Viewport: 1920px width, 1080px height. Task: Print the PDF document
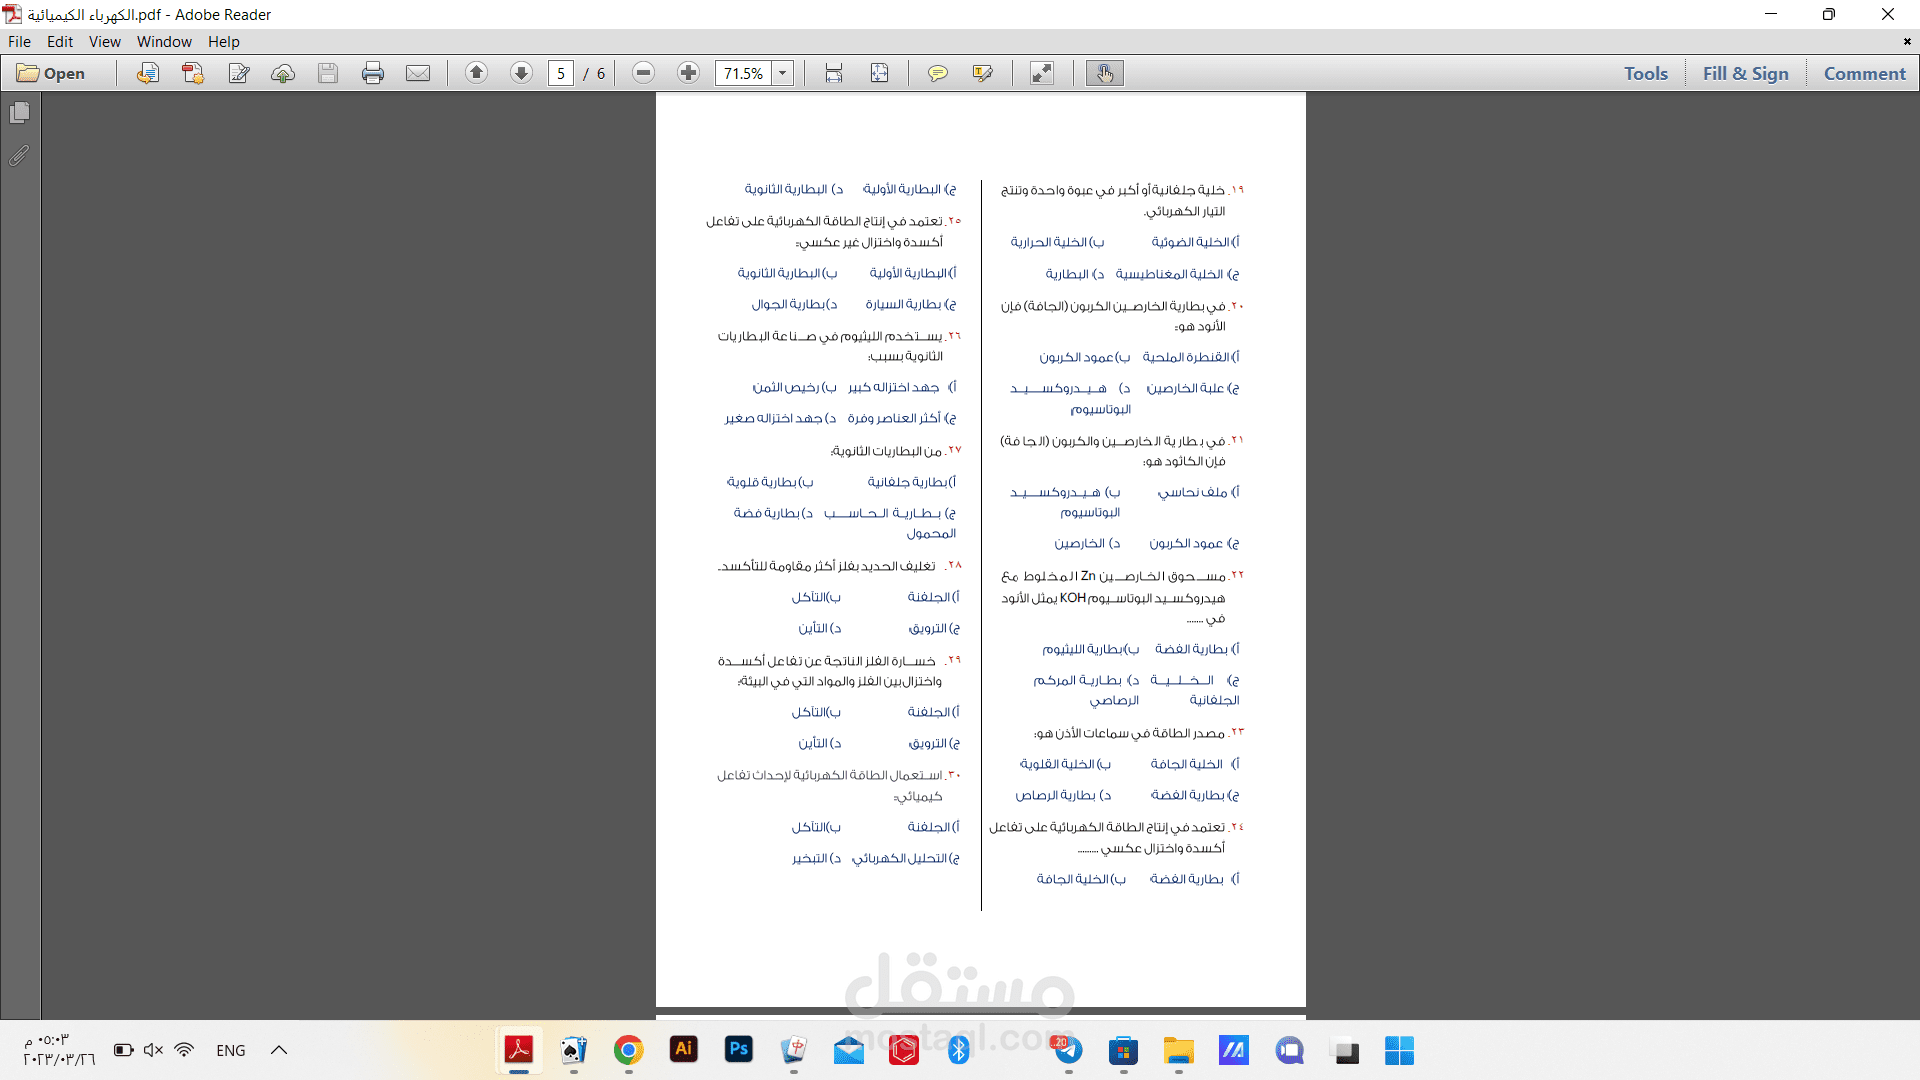point(373,72)
